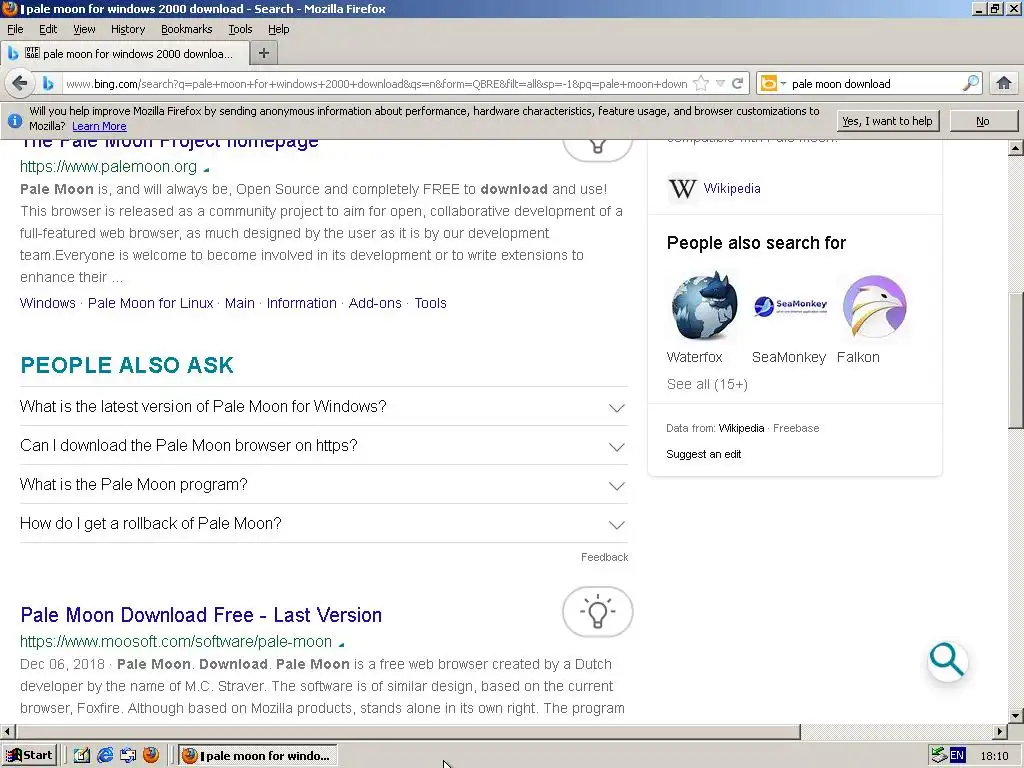Click Firefox taskbar window button
1024x768 pixels.
coord(258,756)
